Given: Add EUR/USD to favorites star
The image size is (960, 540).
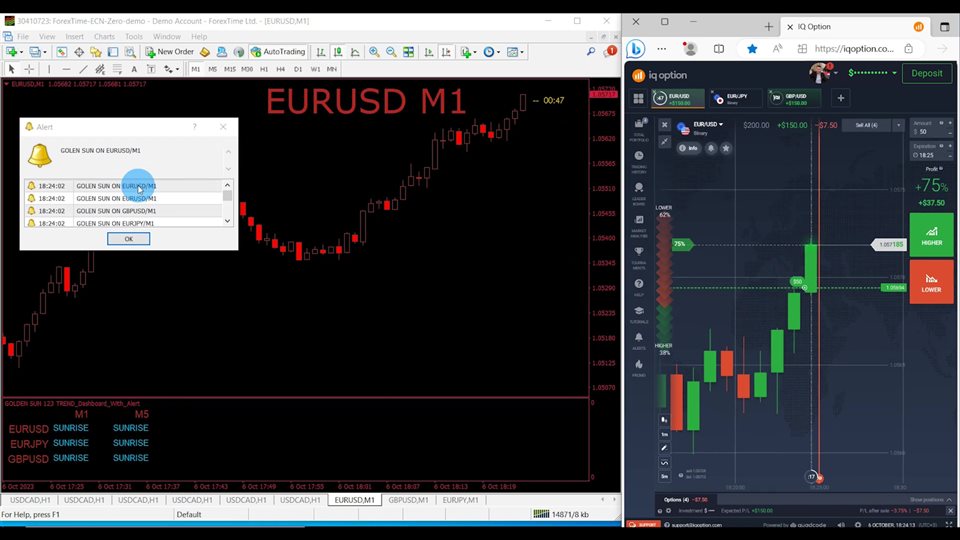Looking at the screenshot, I should [x=726, y=148].
